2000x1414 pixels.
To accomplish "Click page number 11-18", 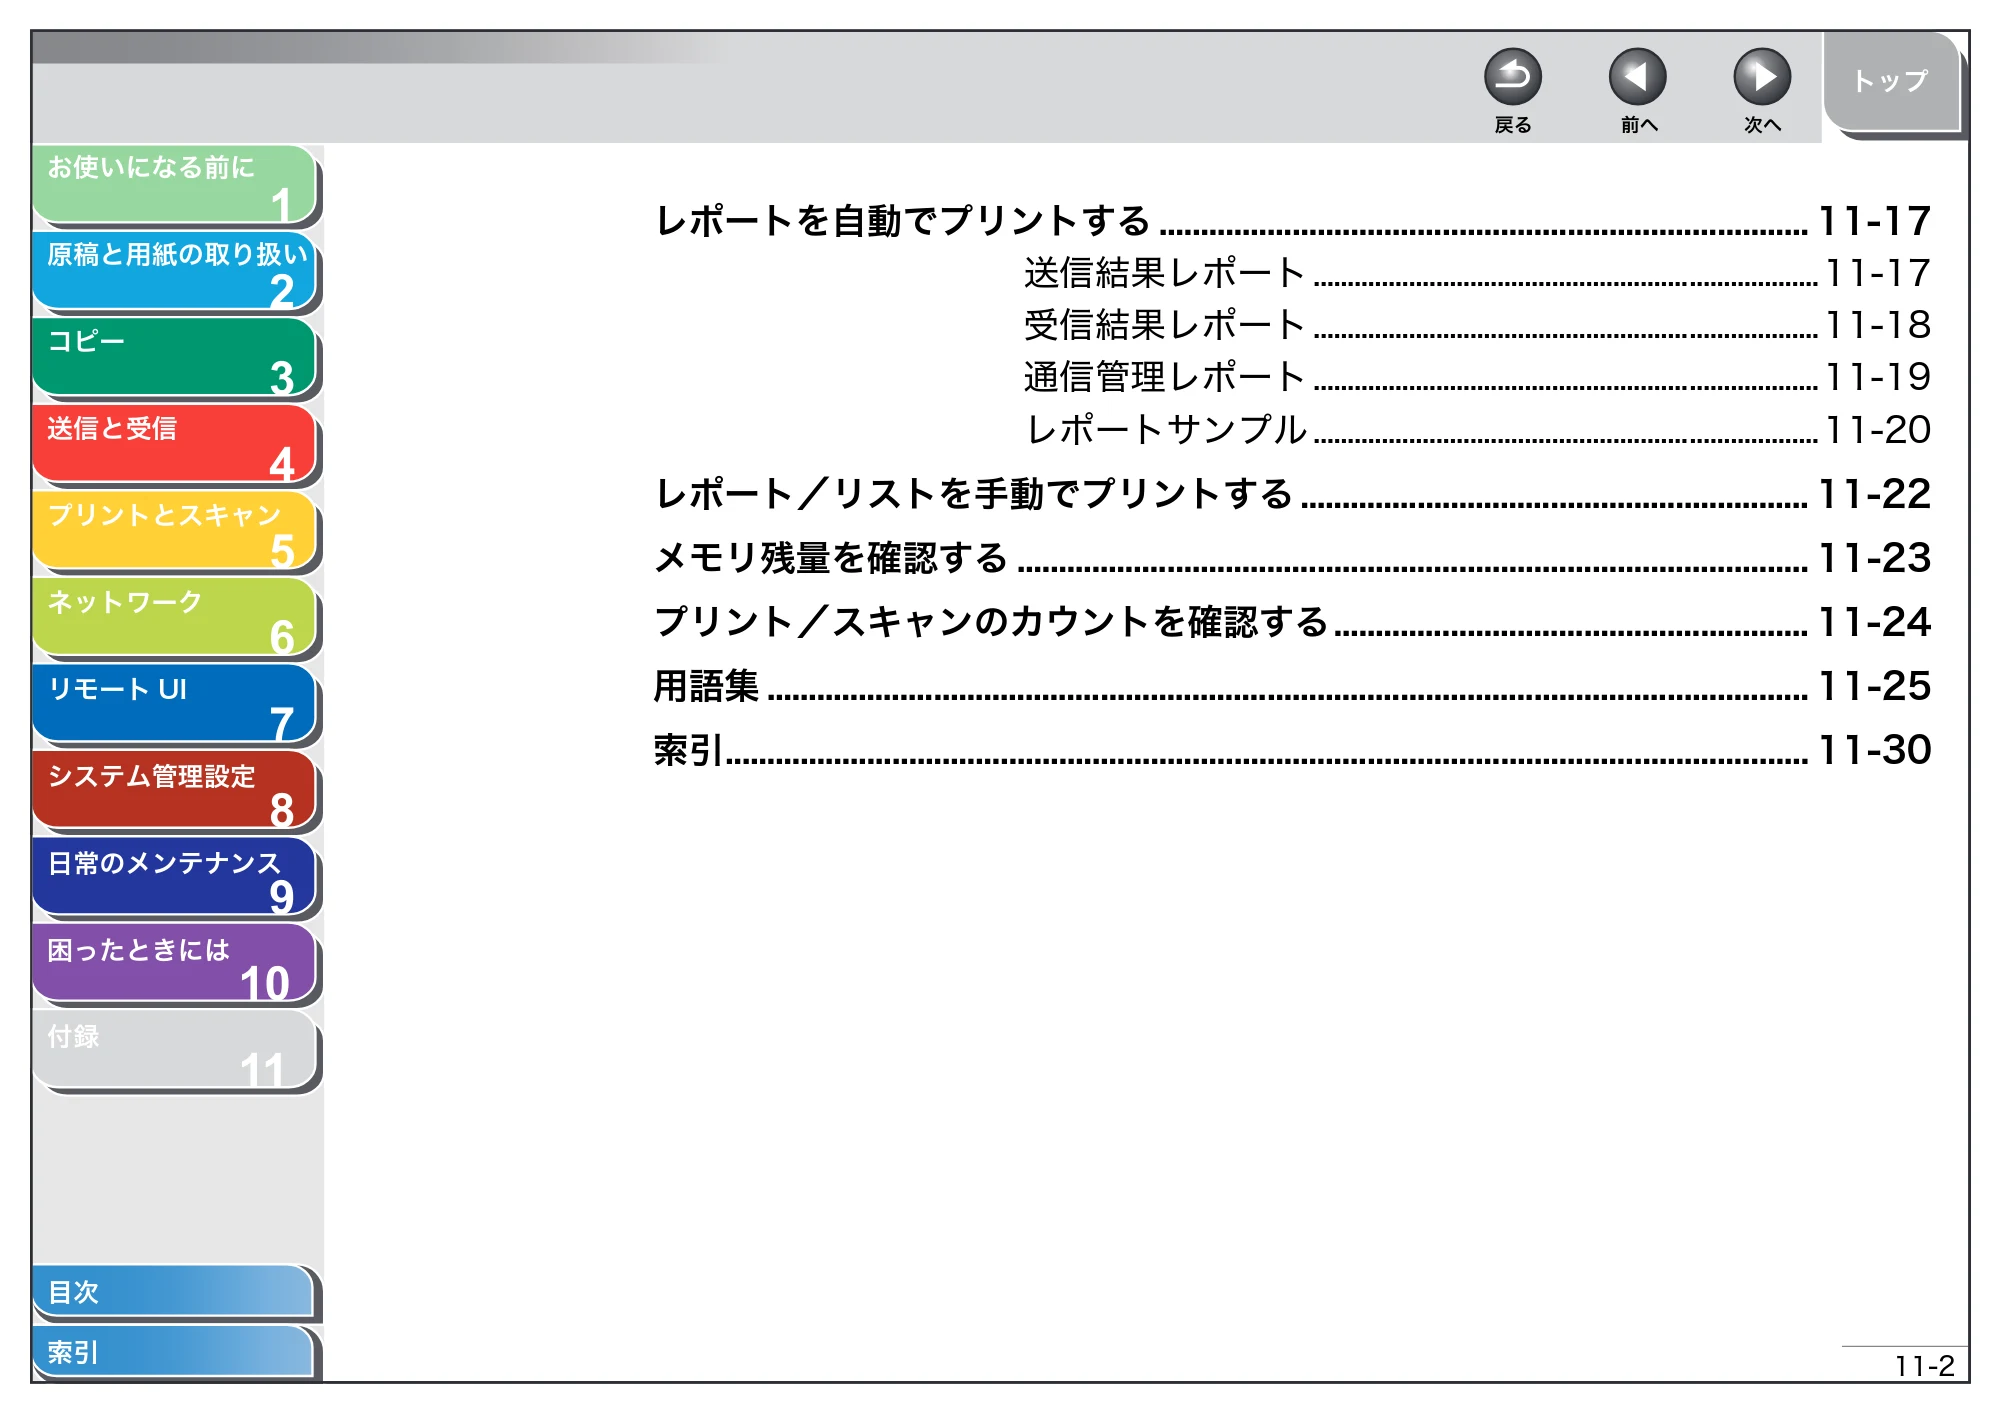I will pos(1877,325).
